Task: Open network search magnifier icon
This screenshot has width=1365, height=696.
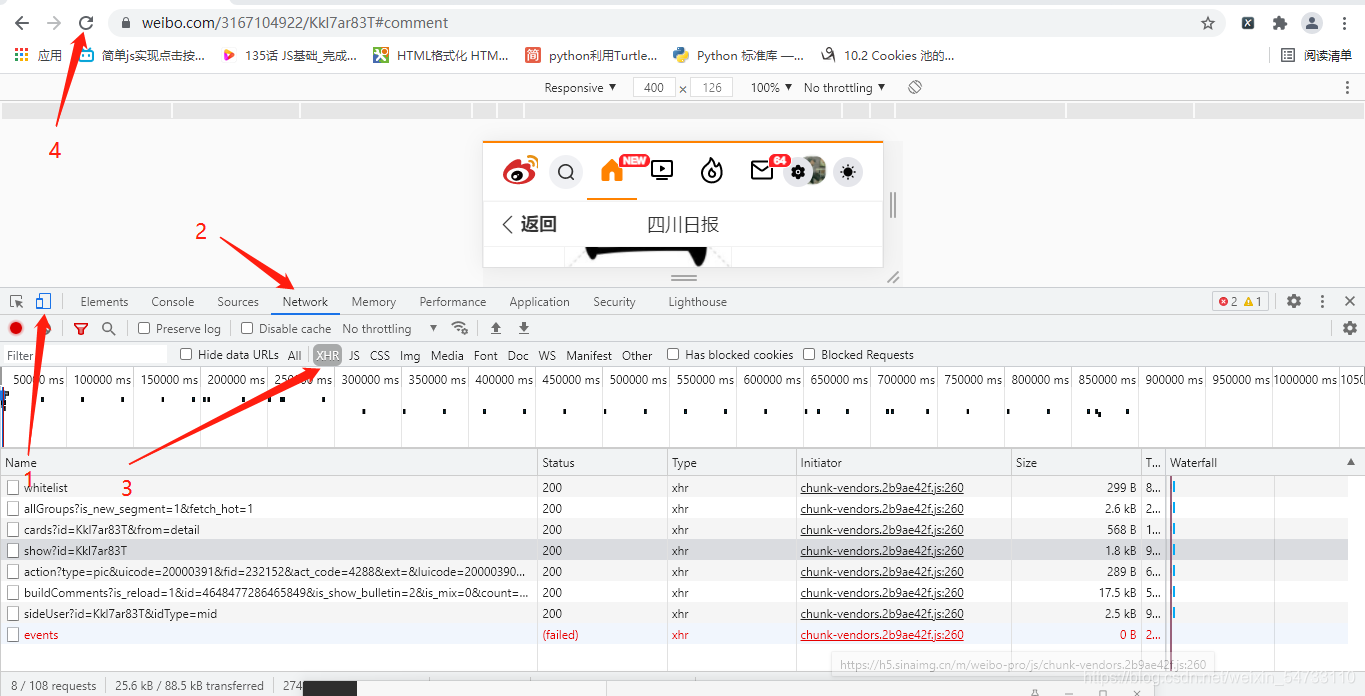Action: [108, 328]
